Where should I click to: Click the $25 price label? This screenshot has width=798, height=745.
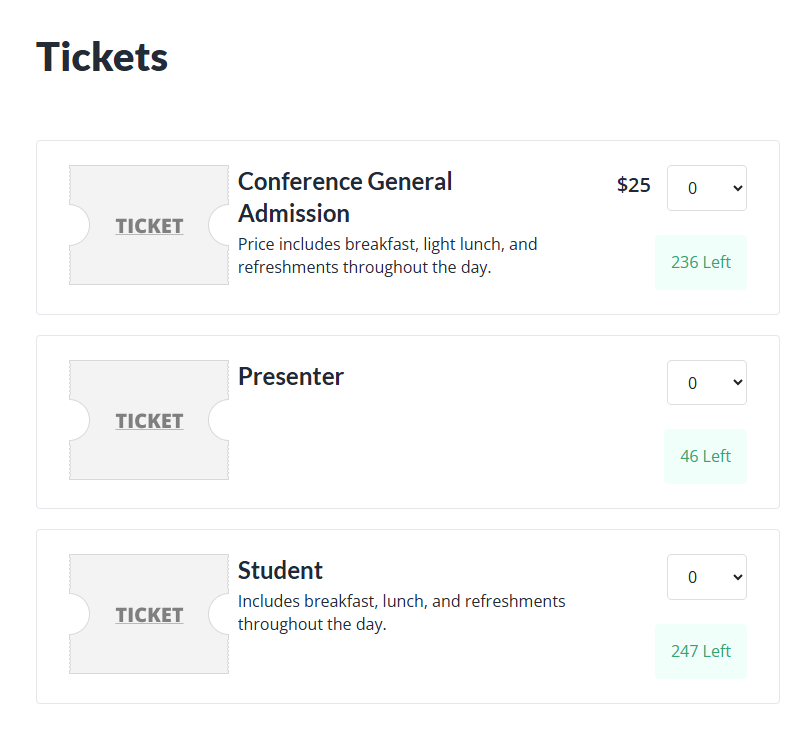pyautogui.click(x=633, y=185)
